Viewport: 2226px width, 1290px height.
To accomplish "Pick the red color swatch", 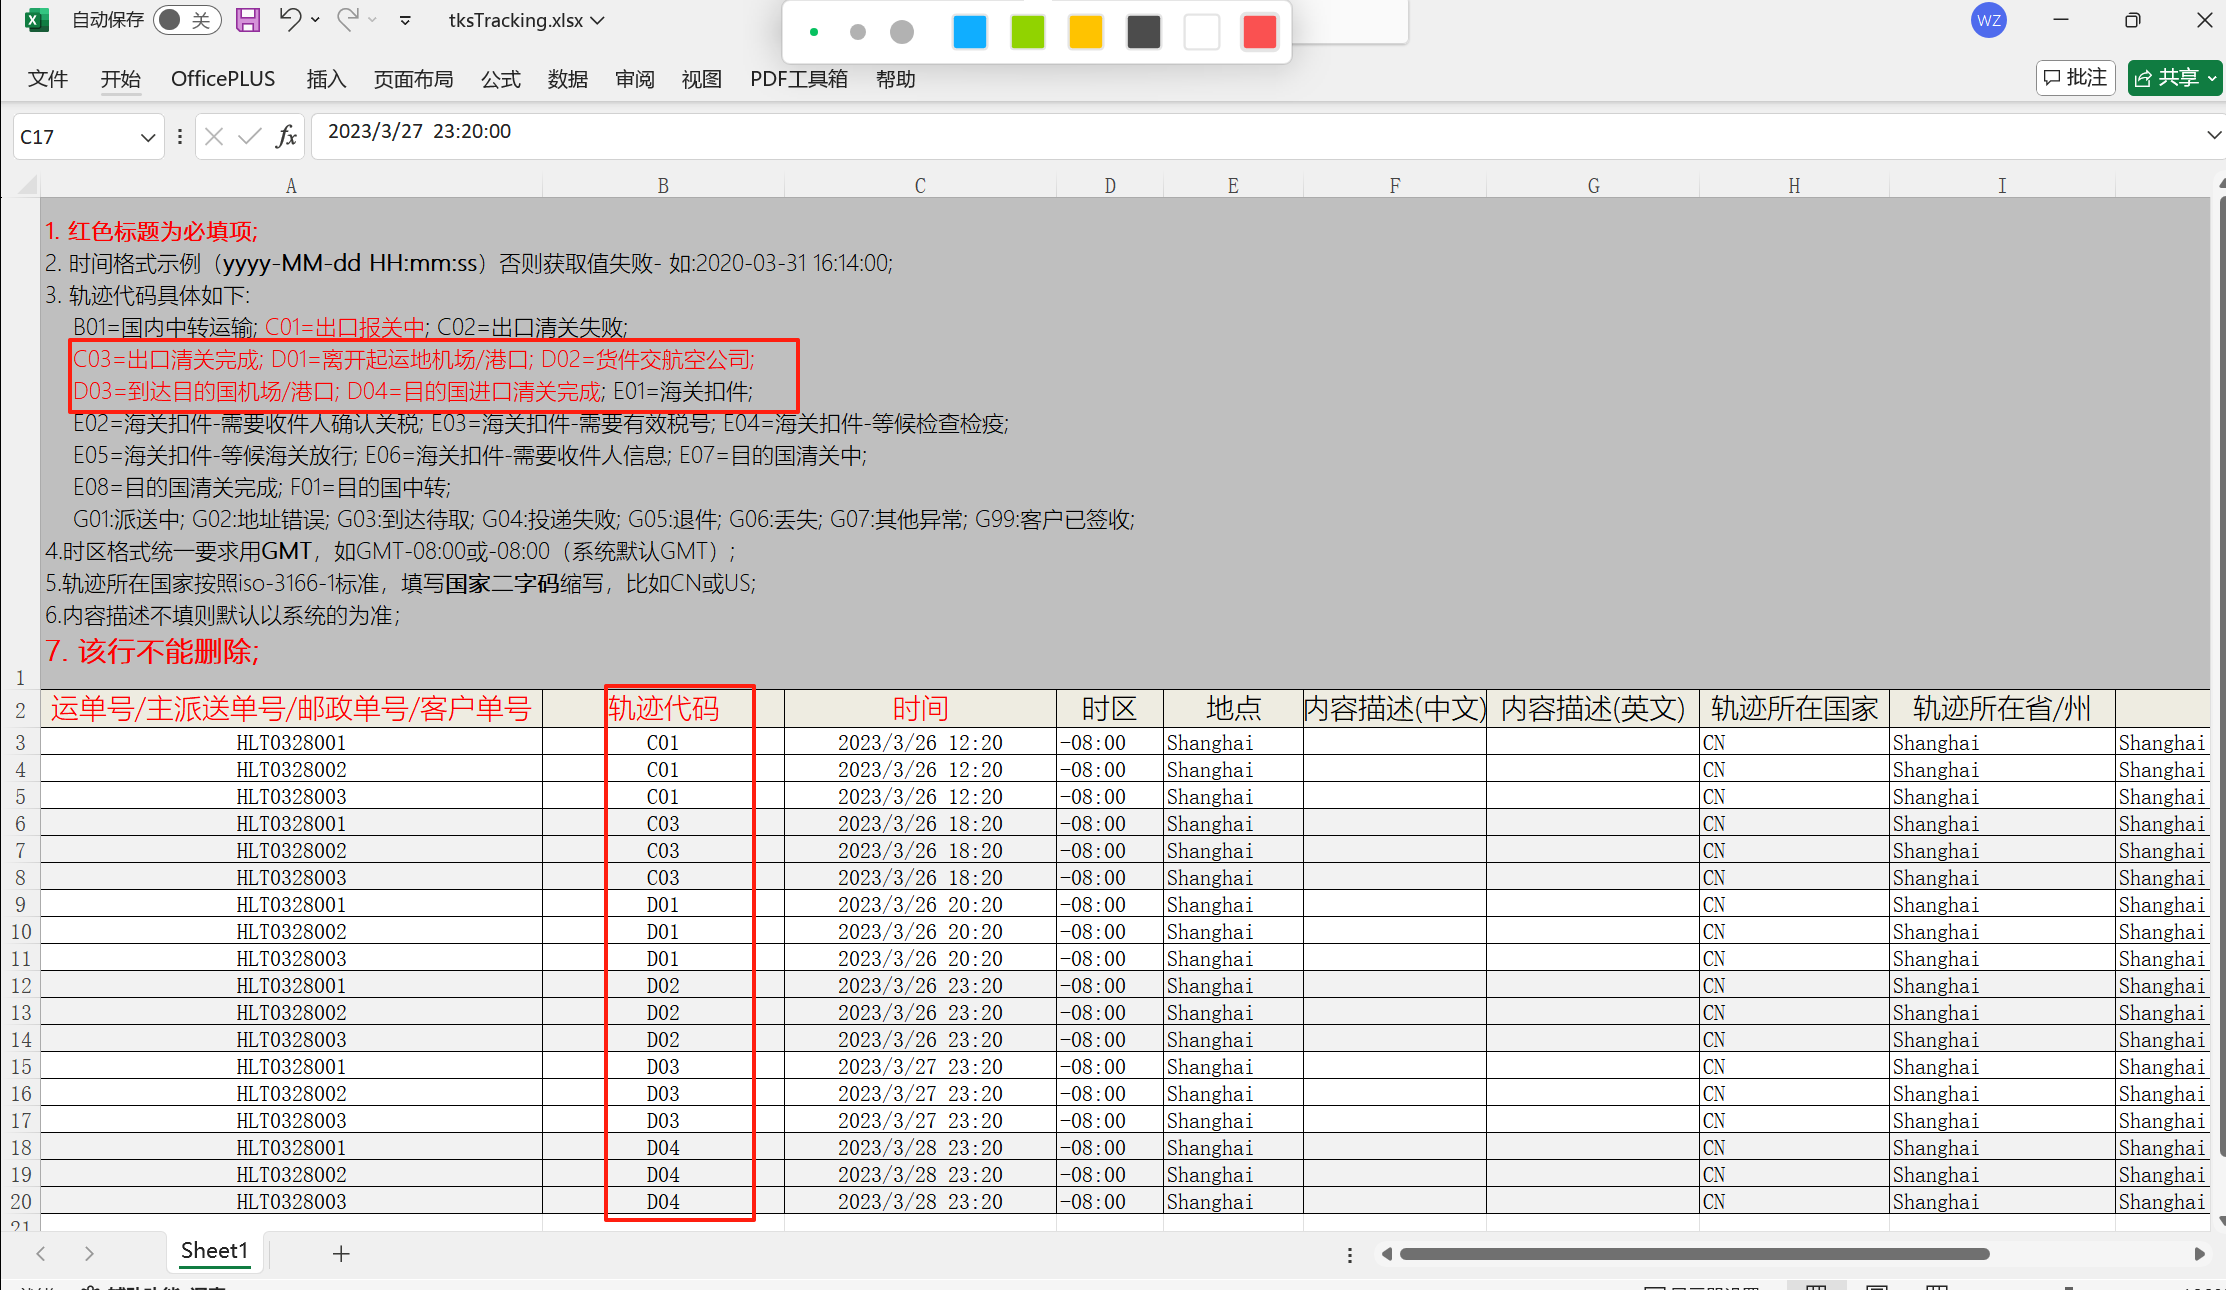I will pyautogui.click(x=1259, y=32).
